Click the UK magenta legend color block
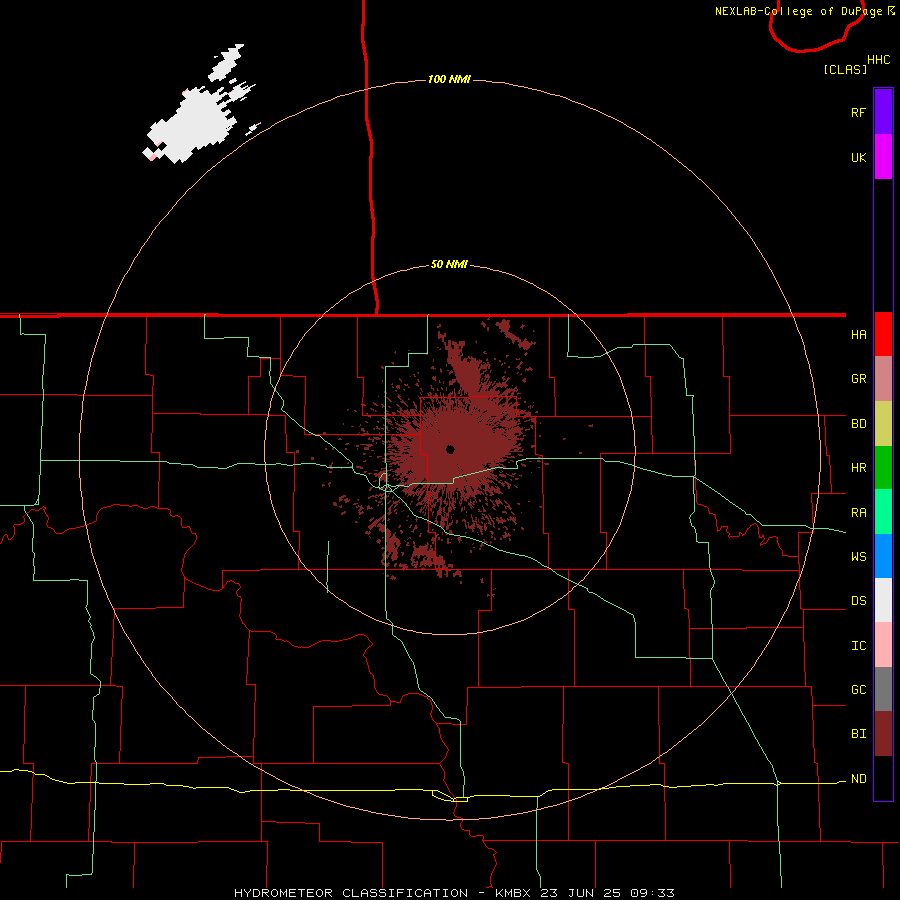This screenshot has height=900, width=900. pyautogui.click(x=883, y=157)
